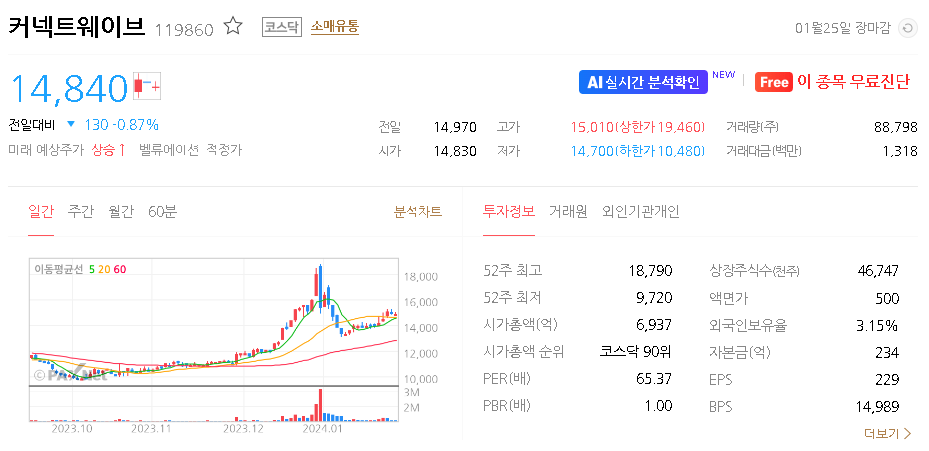
Task: Click 시가총액(억) value 6,937
Action: 655,325
